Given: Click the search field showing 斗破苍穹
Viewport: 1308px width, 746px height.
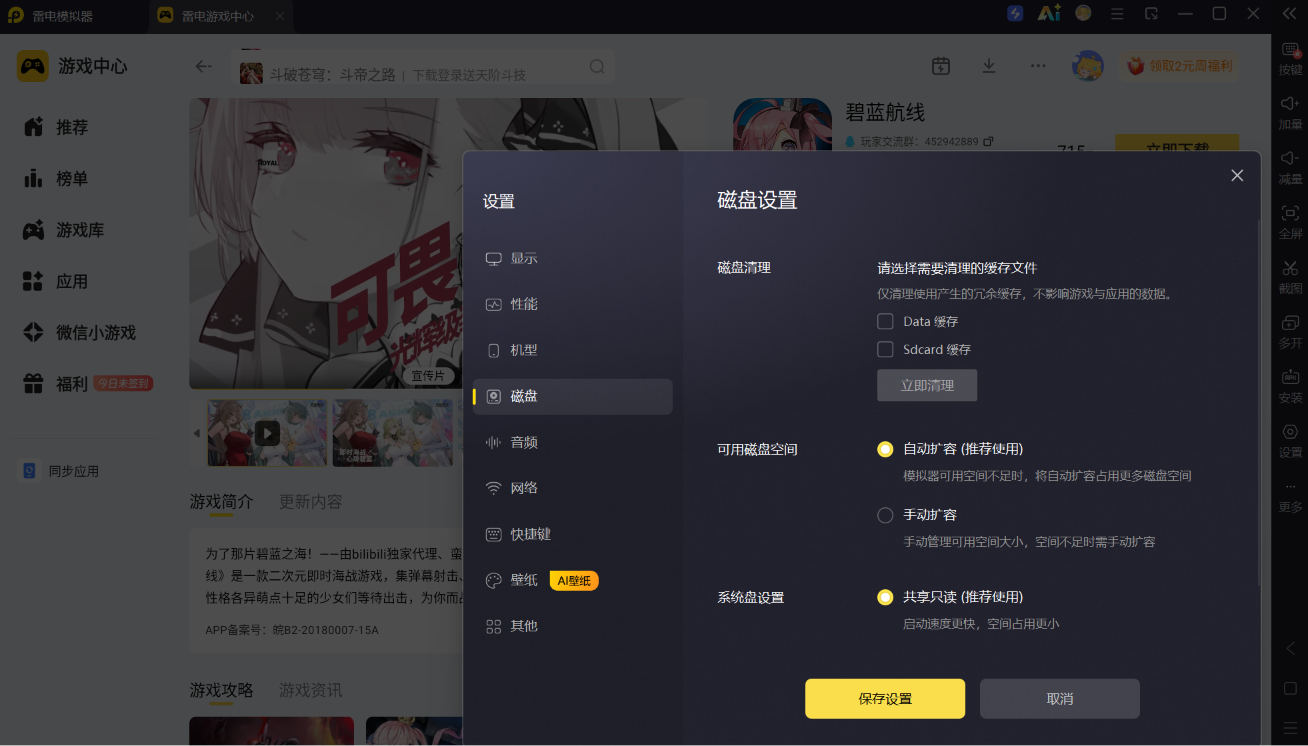Looking at the screenshot, I should 424,67.
